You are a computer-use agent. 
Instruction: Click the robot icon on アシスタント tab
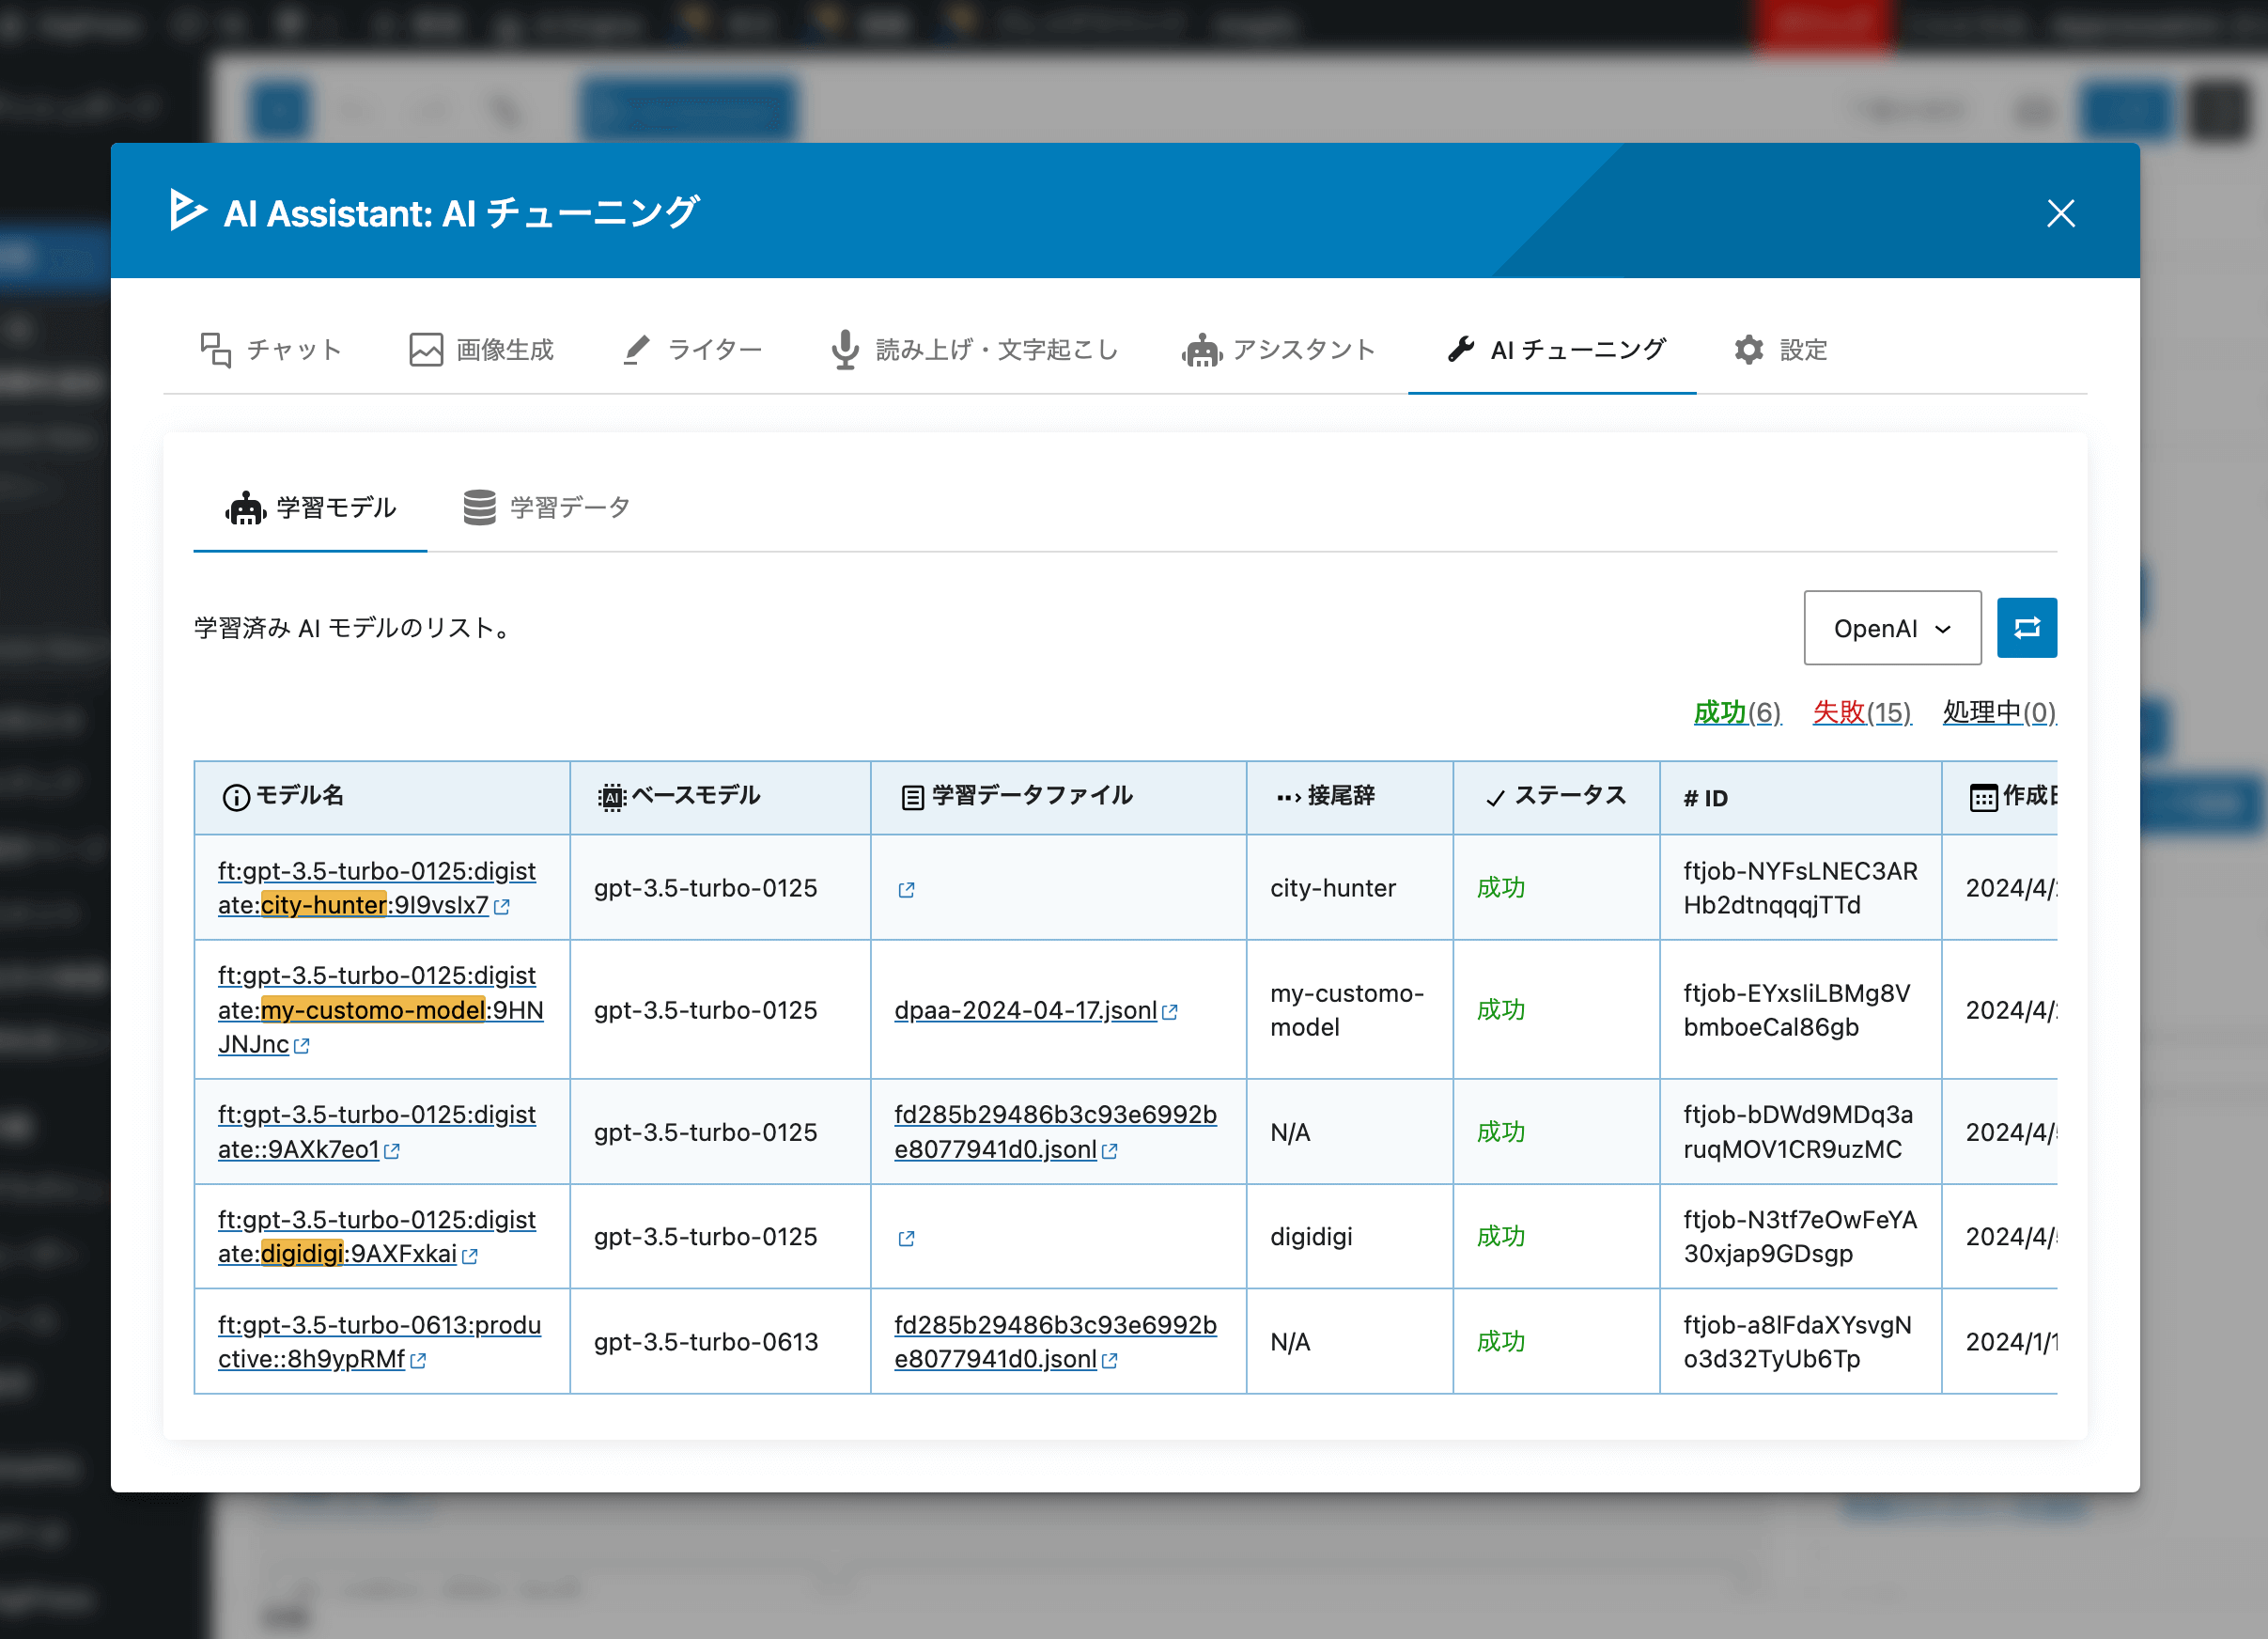(x=1202, y=350)
